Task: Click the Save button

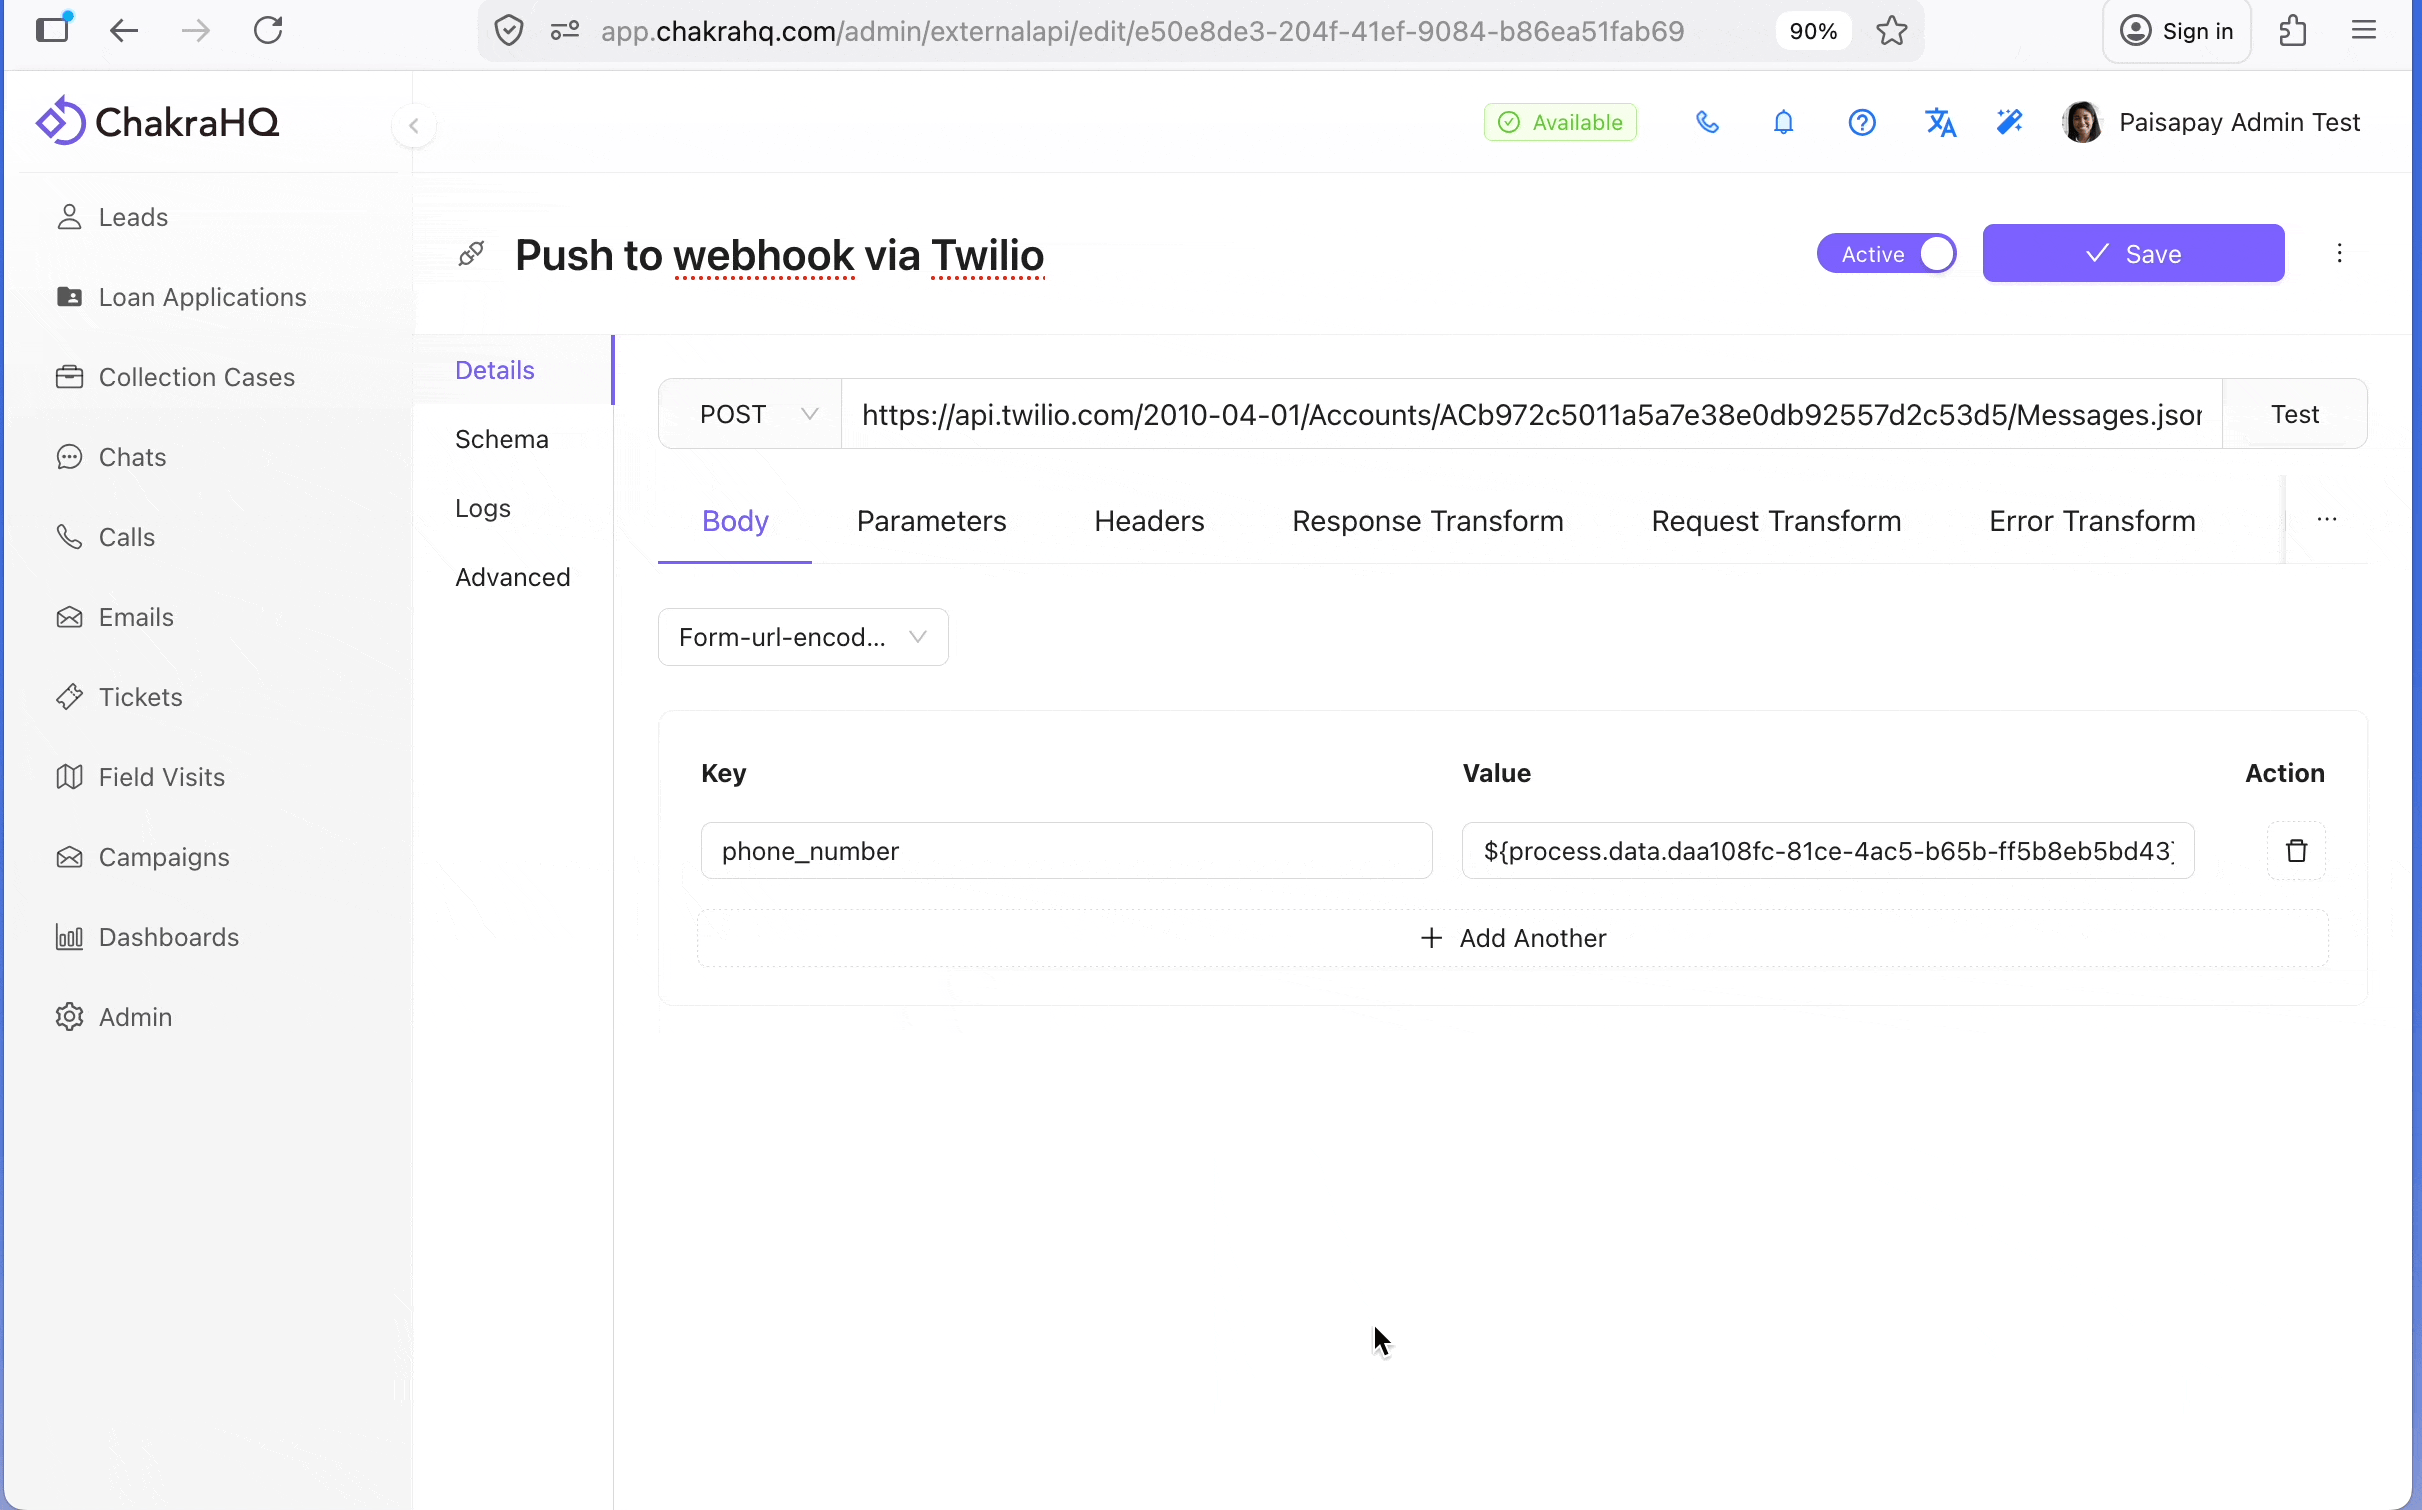Action: (2133, 254)
